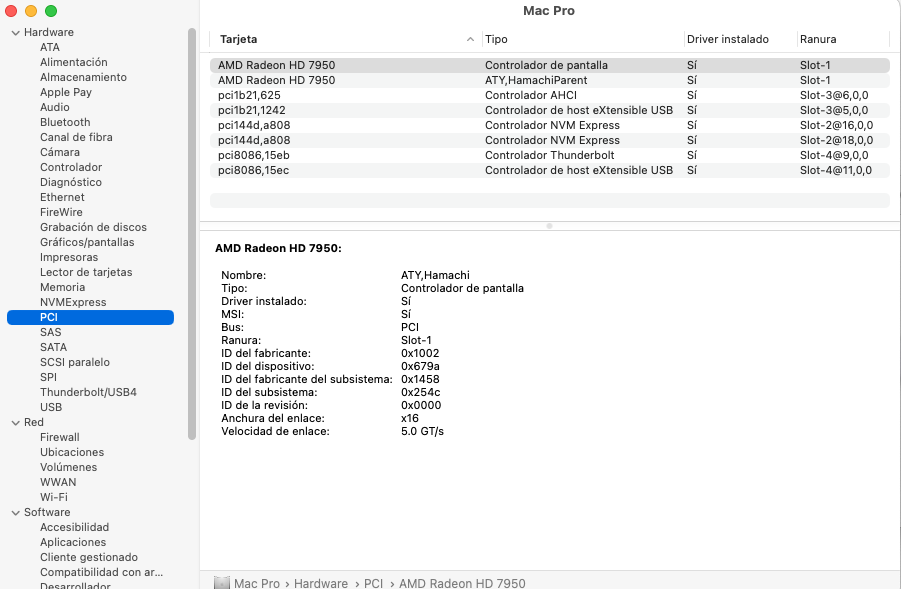Select Firewall under Red
The height and width of the screenshot is (589, 901).
[60, 437]
